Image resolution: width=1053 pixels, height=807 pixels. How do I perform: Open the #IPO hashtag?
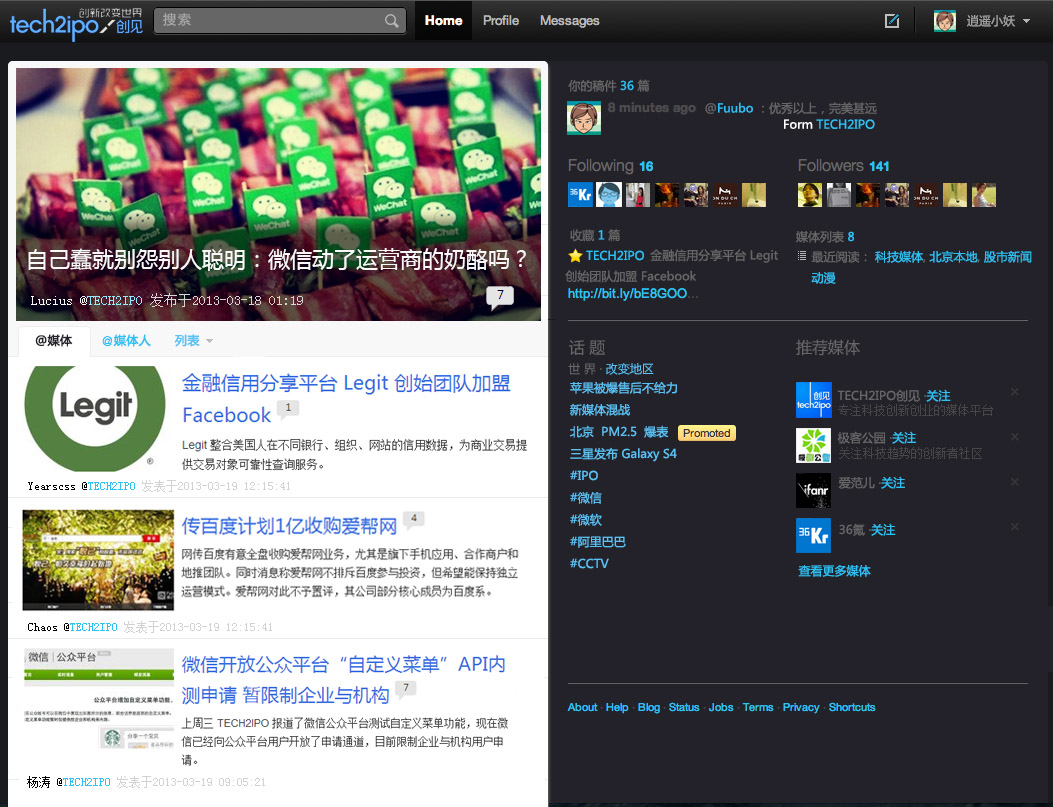click(584, 475)
